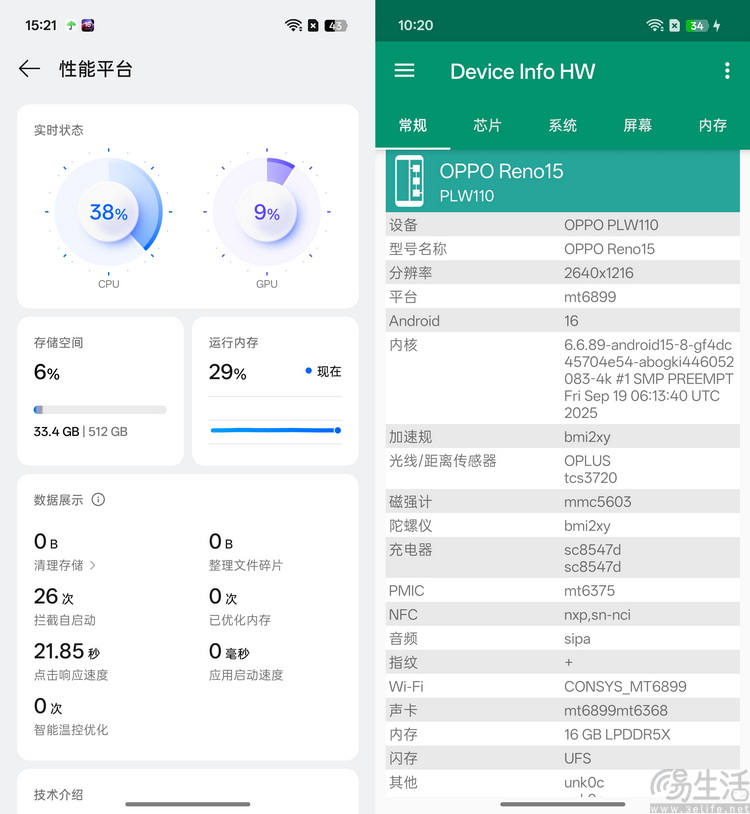
Task: Tap the OPPO Reno15 device icon
Action: tap(410, 181)
